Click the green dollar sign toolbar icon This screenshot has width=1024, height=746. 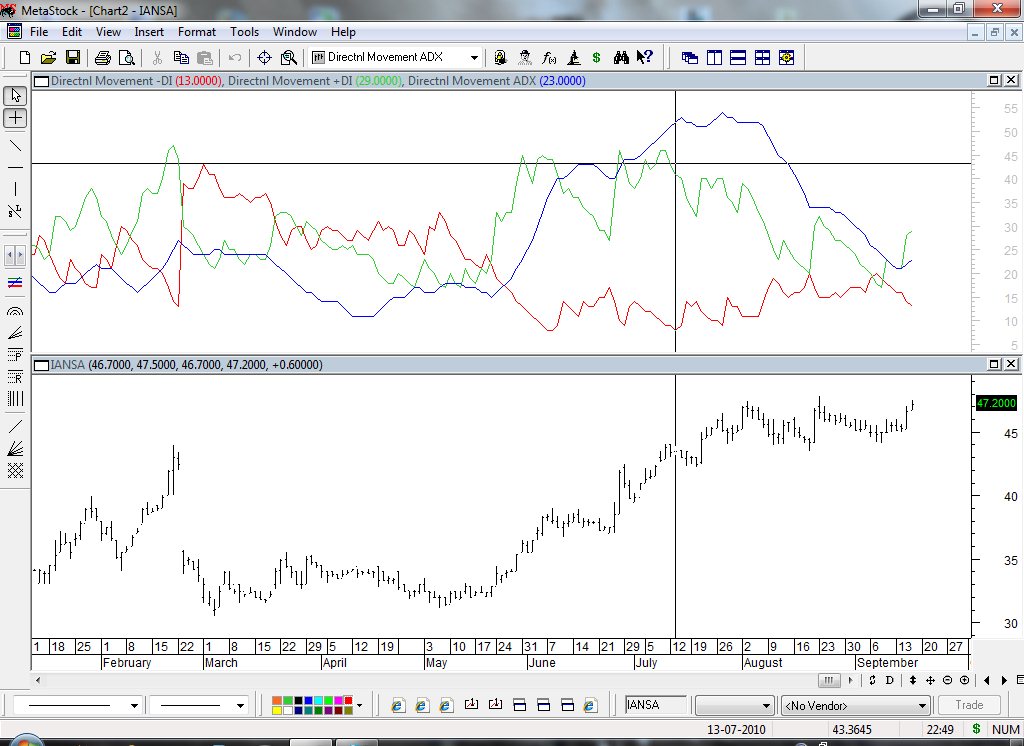pyautogui.click(x=596, y=57)
